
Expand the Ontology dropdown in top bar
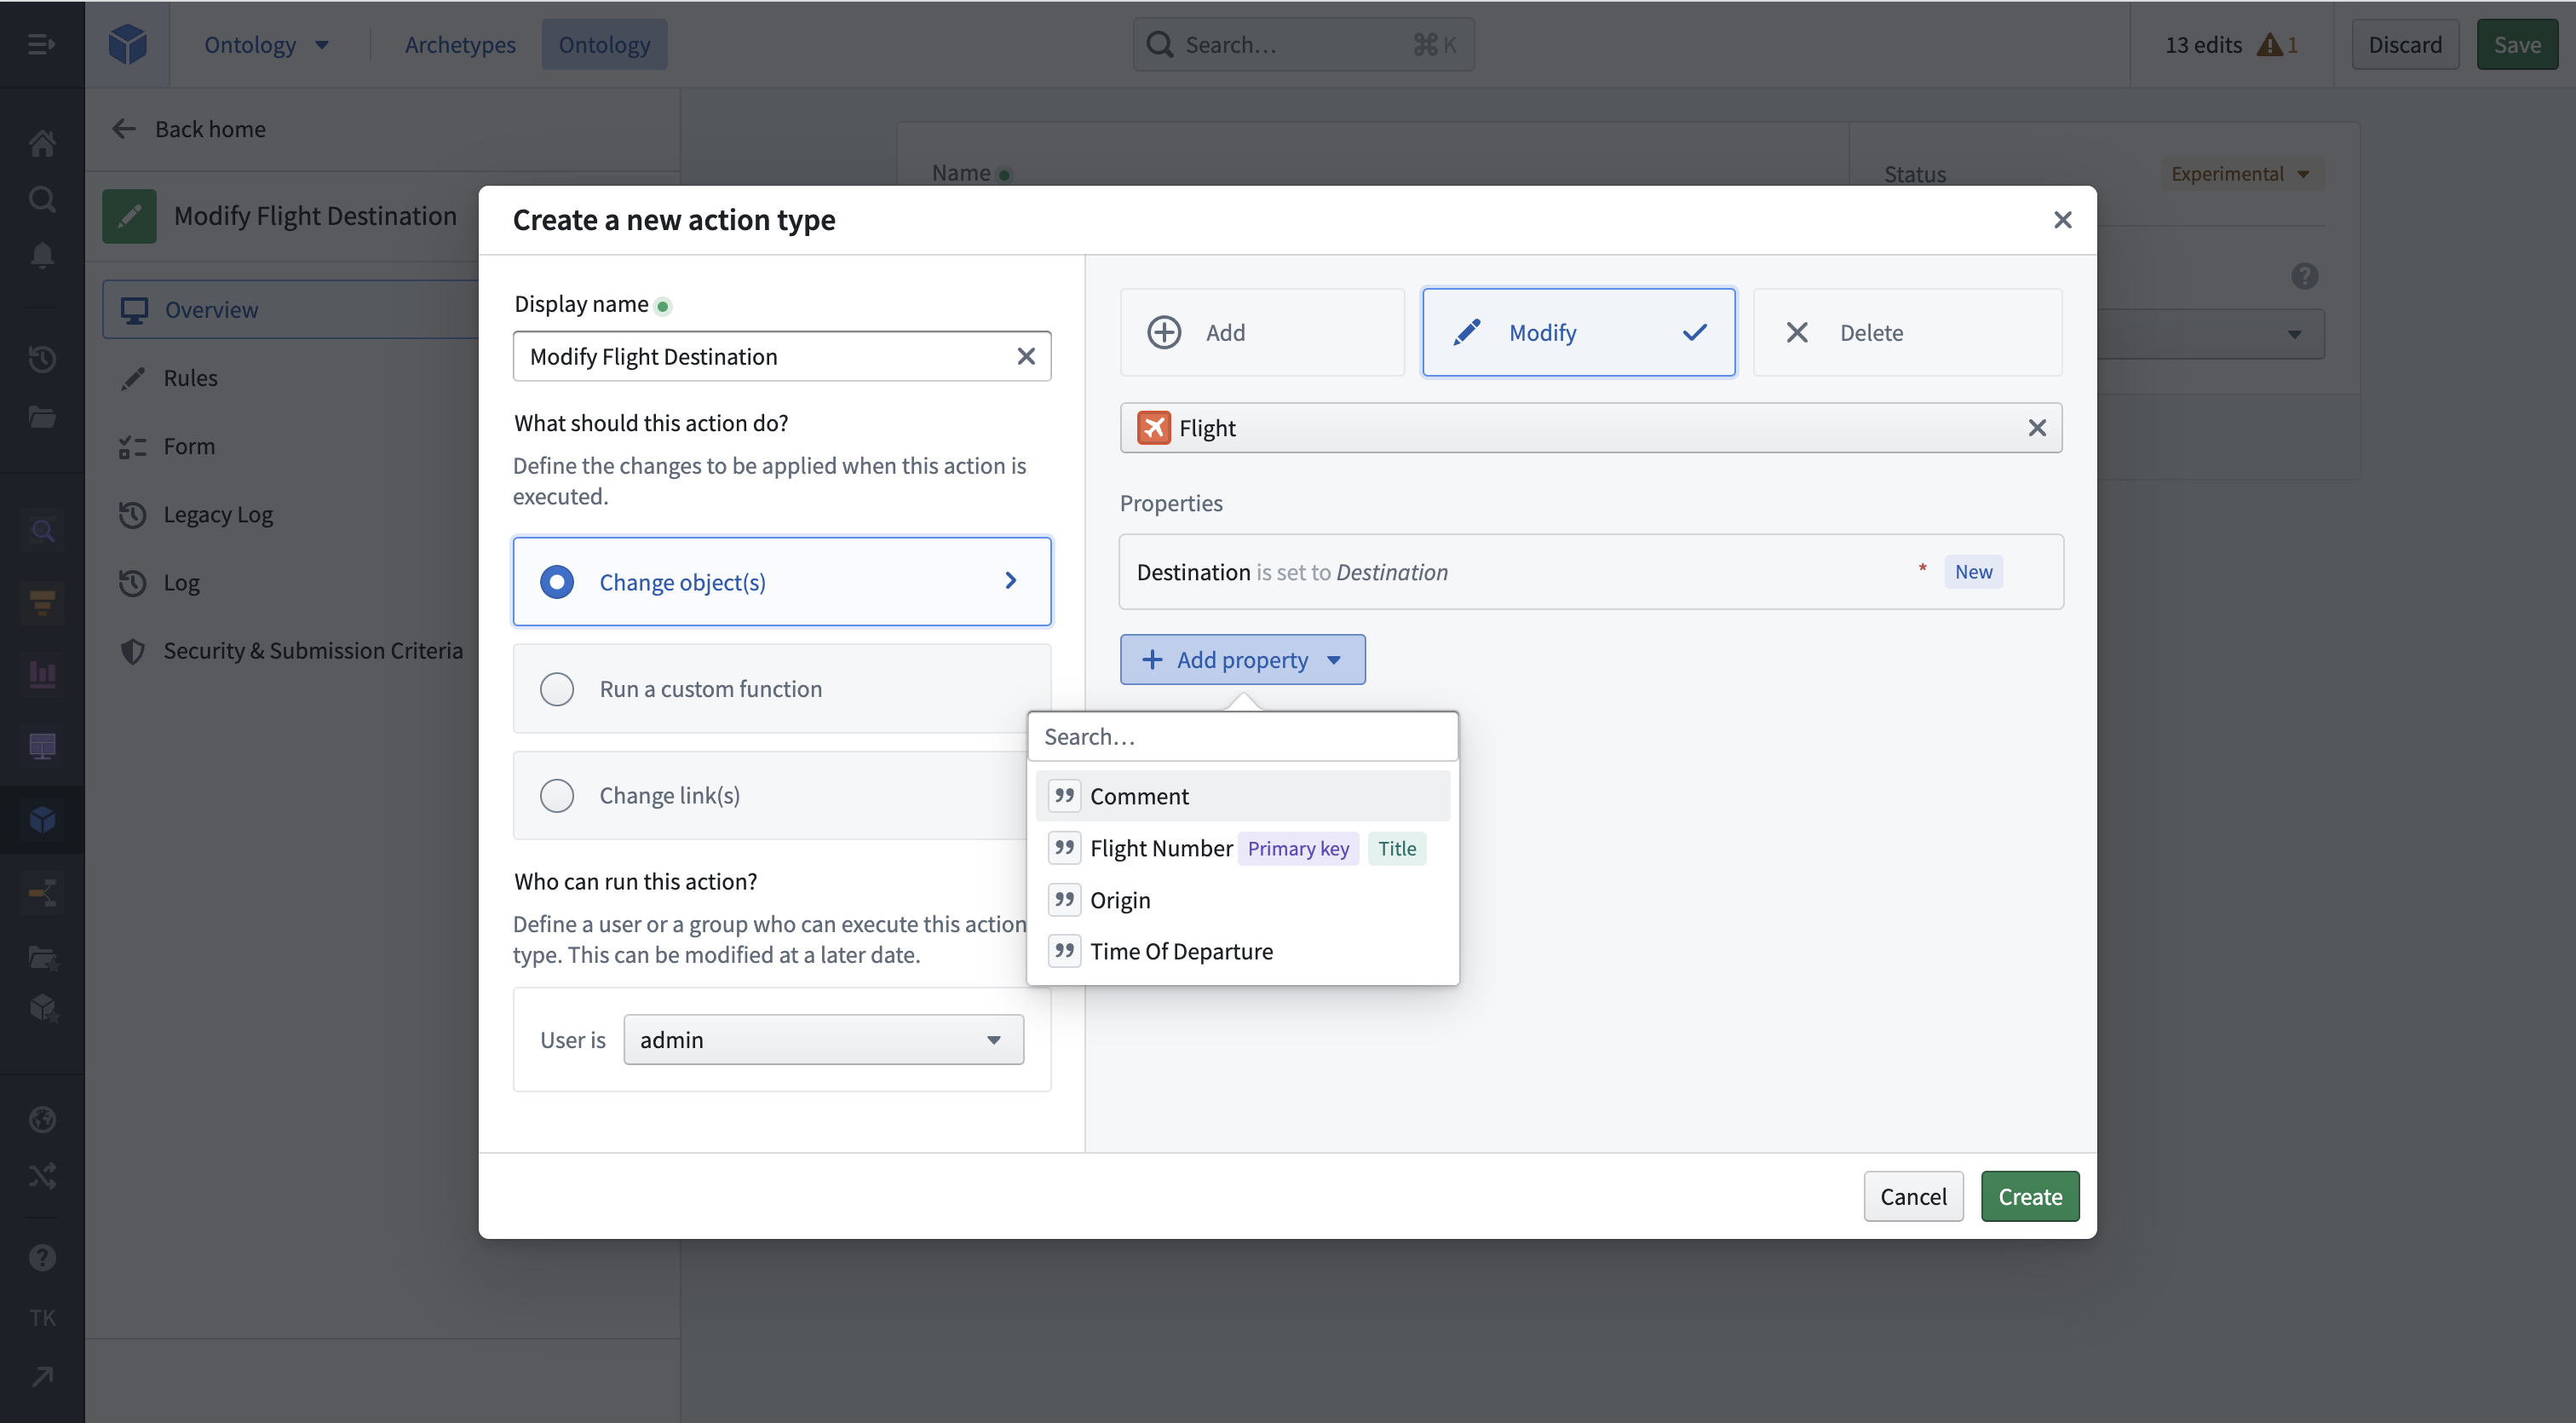pyautogui.click(x=266, y=44)
